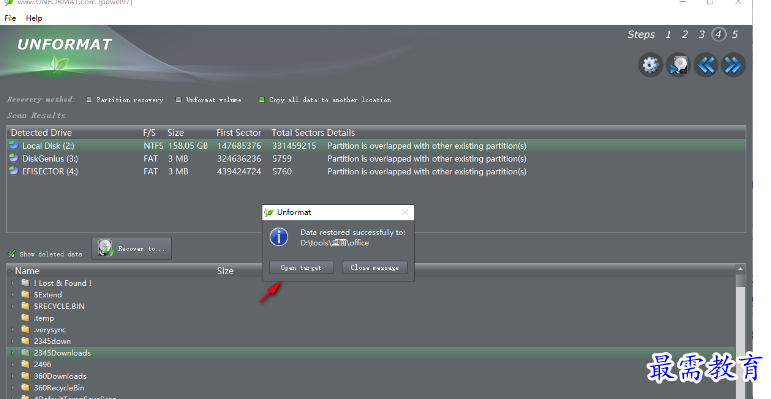The image size is (771, 399).
Task: Click the .temp folder icon
Action: click(26, 318)
